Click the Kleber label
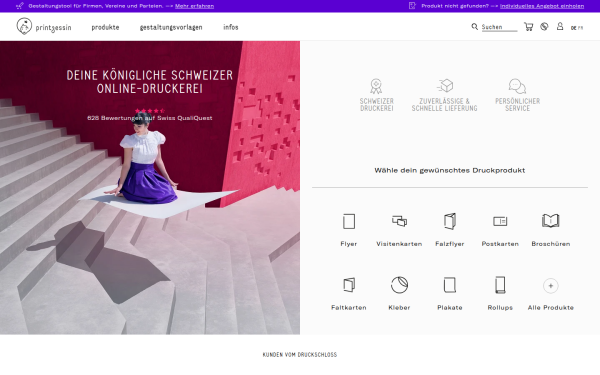Image resolution: width=600 pixels, height=375 pixels. tap(399, 307)
